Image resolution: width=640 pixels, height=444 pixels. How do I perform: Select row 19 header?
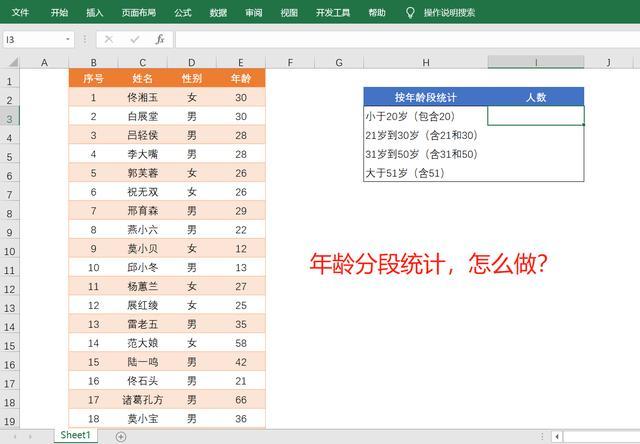9,421
